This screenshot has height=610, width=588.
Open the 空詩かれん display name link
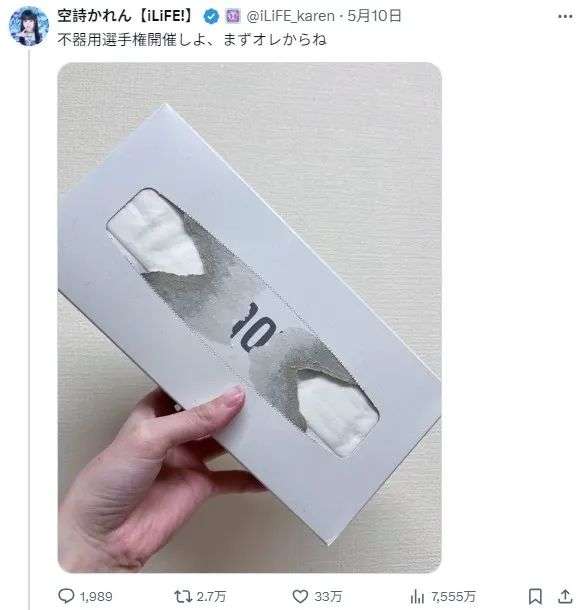[125, 16]
